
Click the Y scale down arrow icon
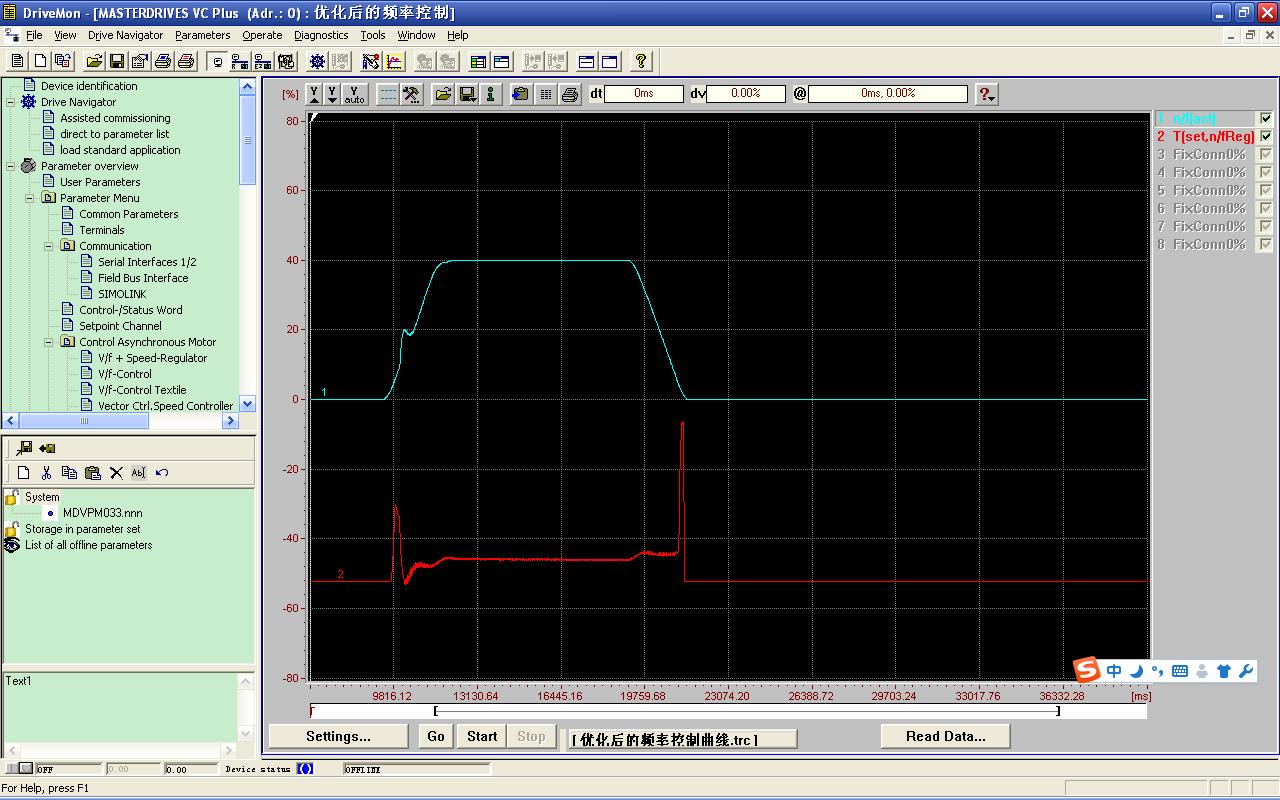[x=333, y=94]
